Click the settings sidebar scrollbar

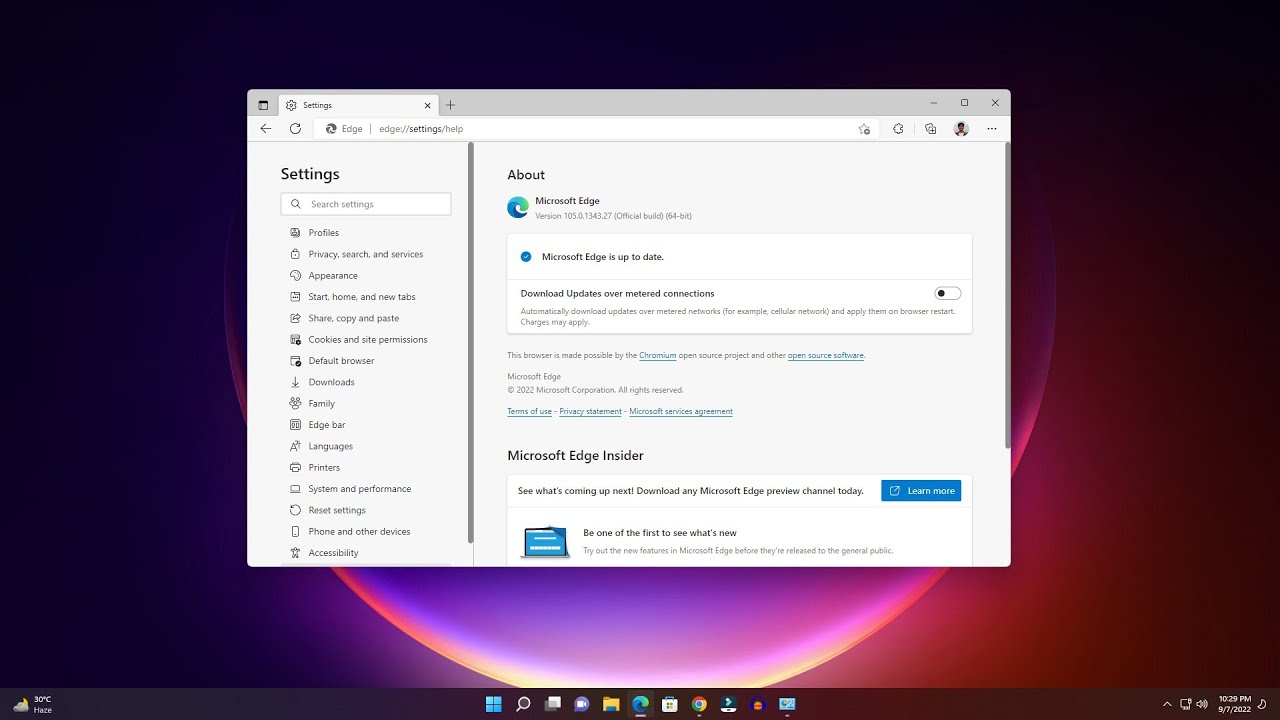click(x=470, y=343)
